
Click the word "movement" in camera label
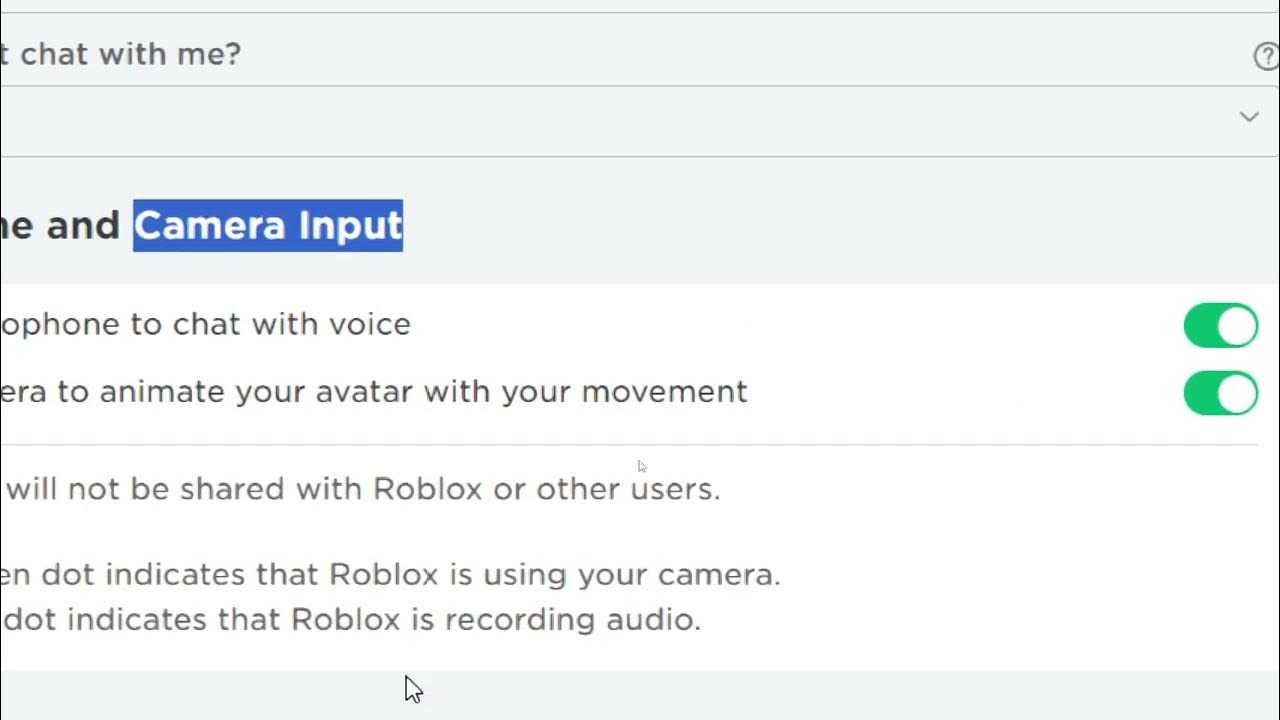click(x=664, y=391)
